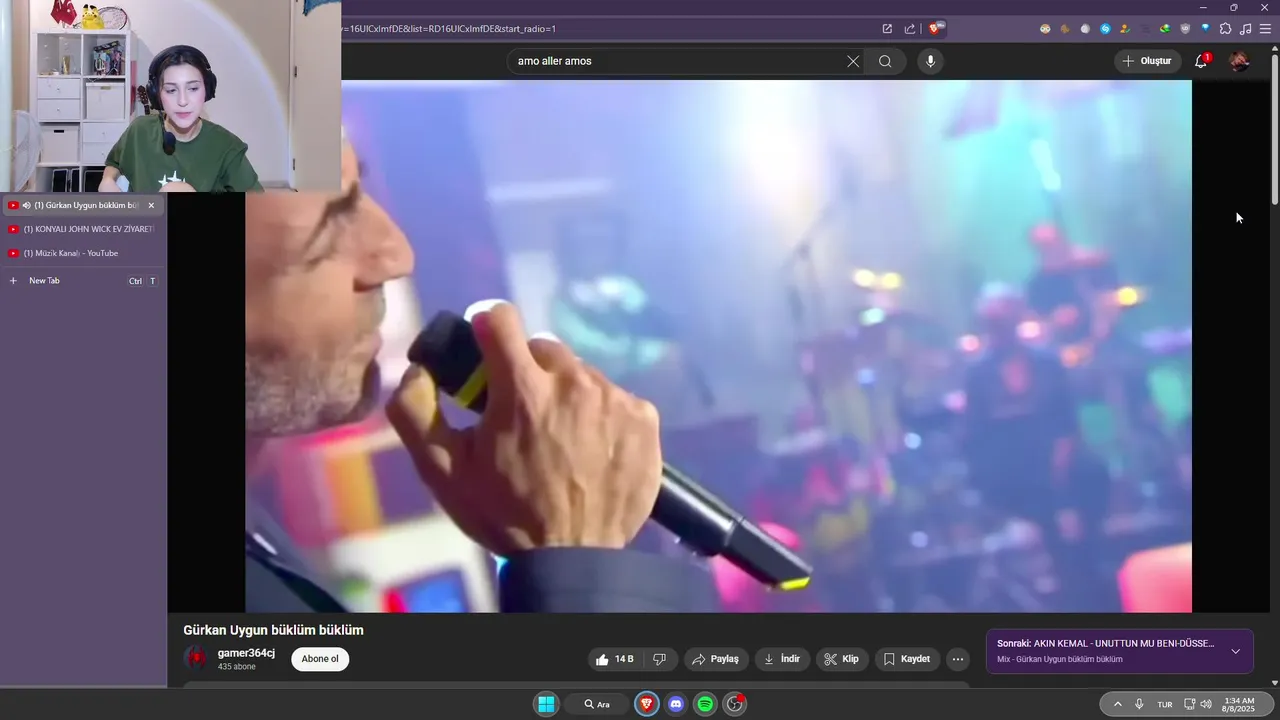Open the browser hamburger main menu
The image size is (1280, 720).
pos(1265,29)
